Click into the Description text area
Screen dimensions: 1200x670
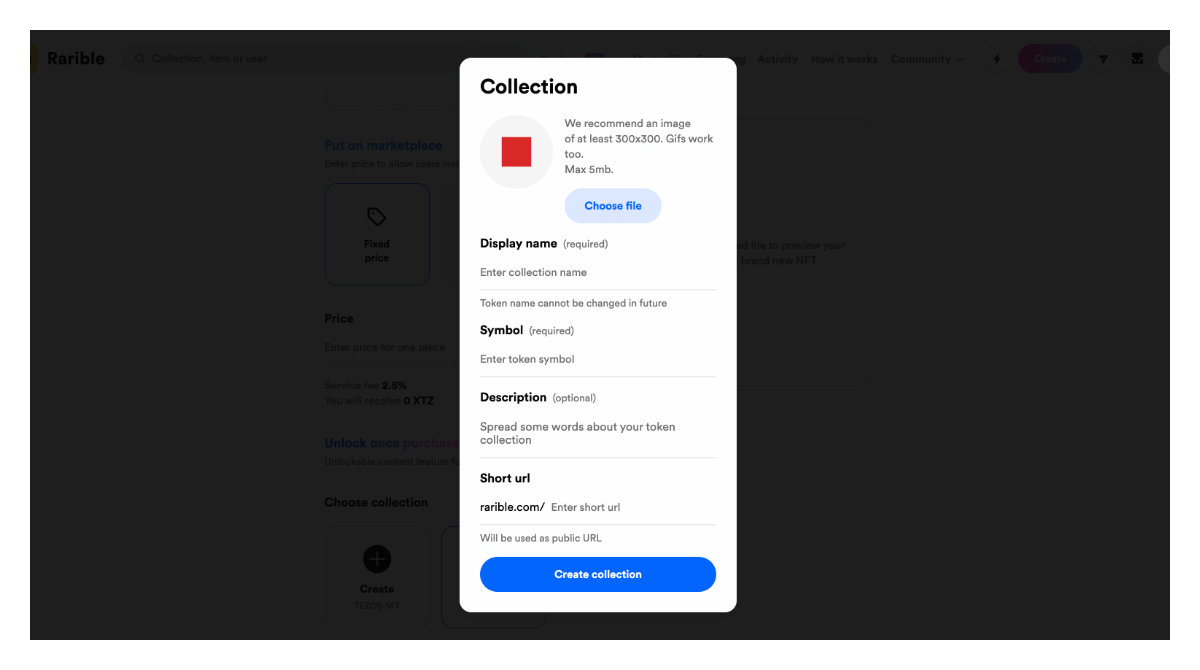point(598,433)
